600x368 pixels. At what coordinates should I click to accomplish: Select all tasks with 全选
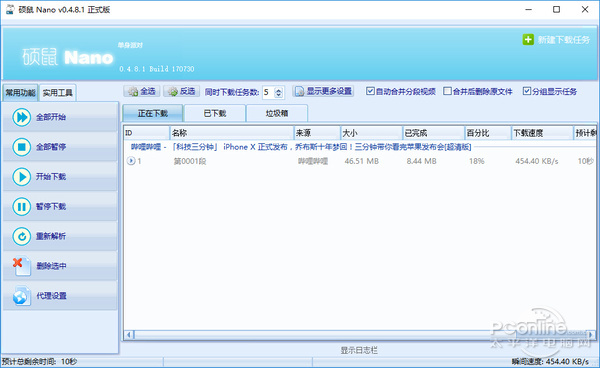click(x=142, y=91)
